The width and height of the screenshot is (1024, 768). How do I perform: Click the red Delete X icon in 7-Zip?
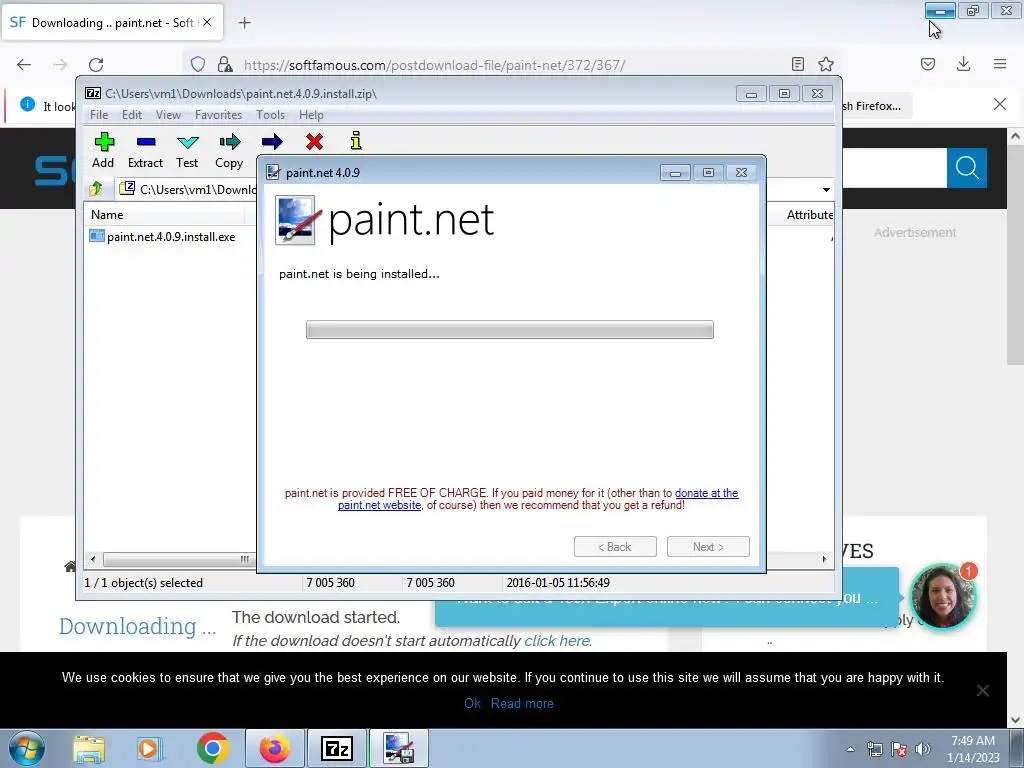pos(314,141)
